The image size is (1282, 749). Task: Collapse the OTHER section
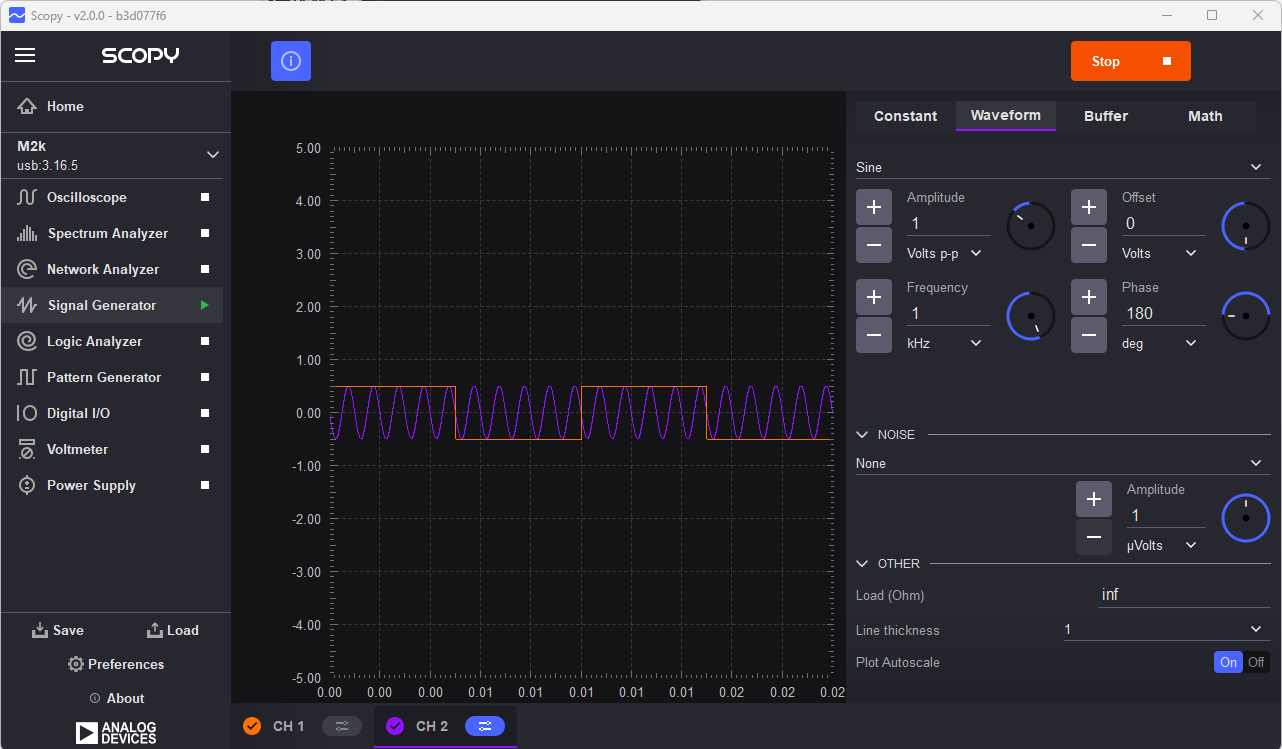(x=863, y=564)
